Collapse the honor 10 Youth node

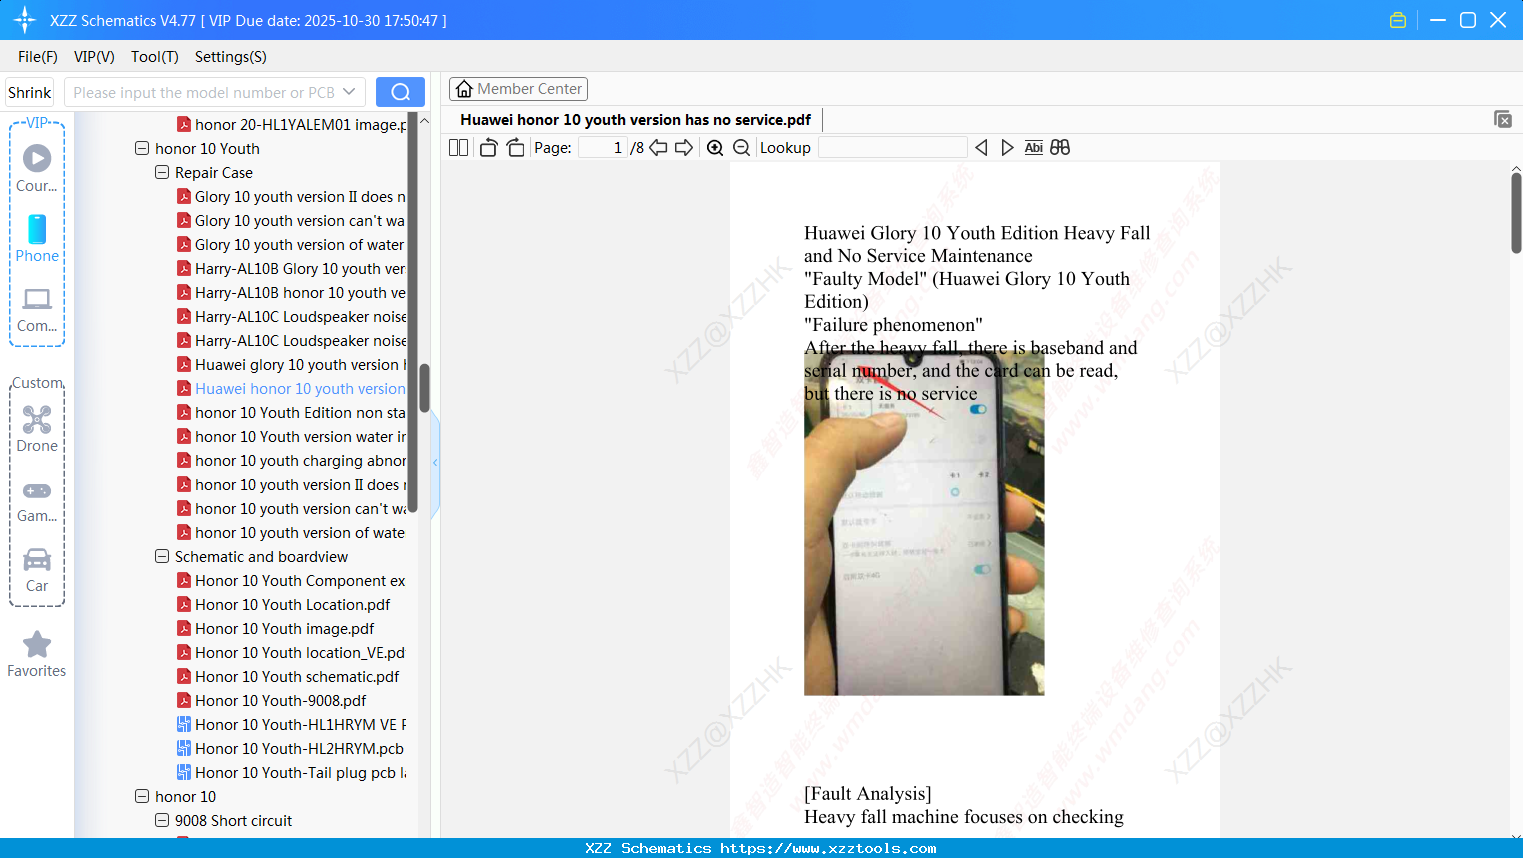click(142, 148)
